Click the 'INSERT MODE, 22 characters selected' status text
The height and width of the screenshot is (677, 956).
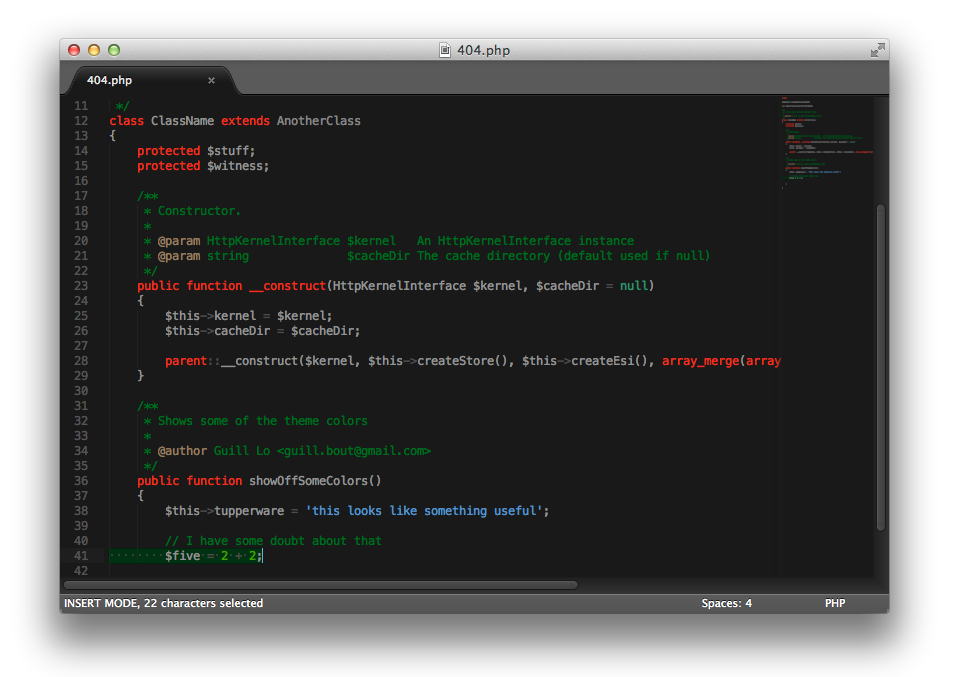click(163, 603)
